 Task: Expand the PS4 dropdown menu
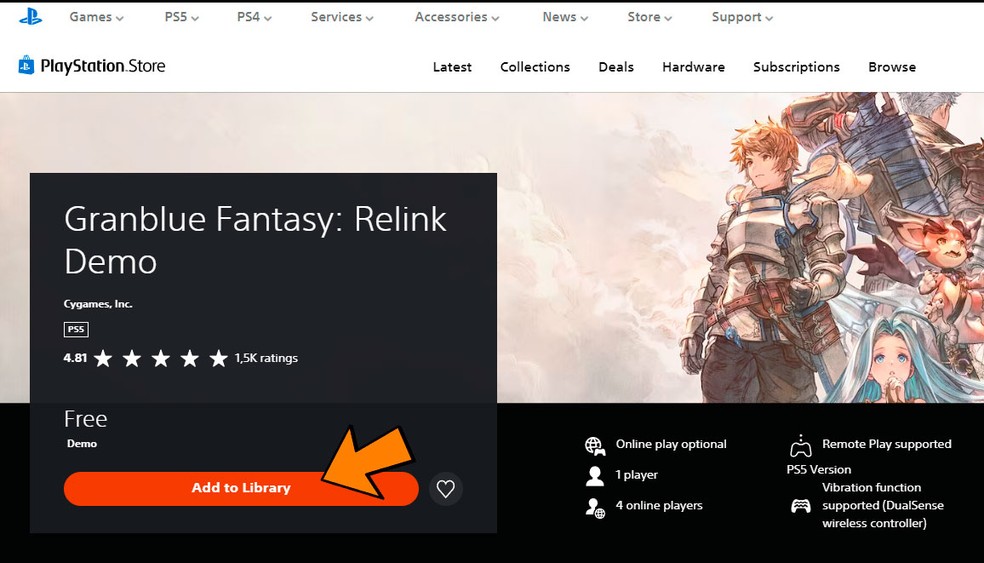[254, 17]
